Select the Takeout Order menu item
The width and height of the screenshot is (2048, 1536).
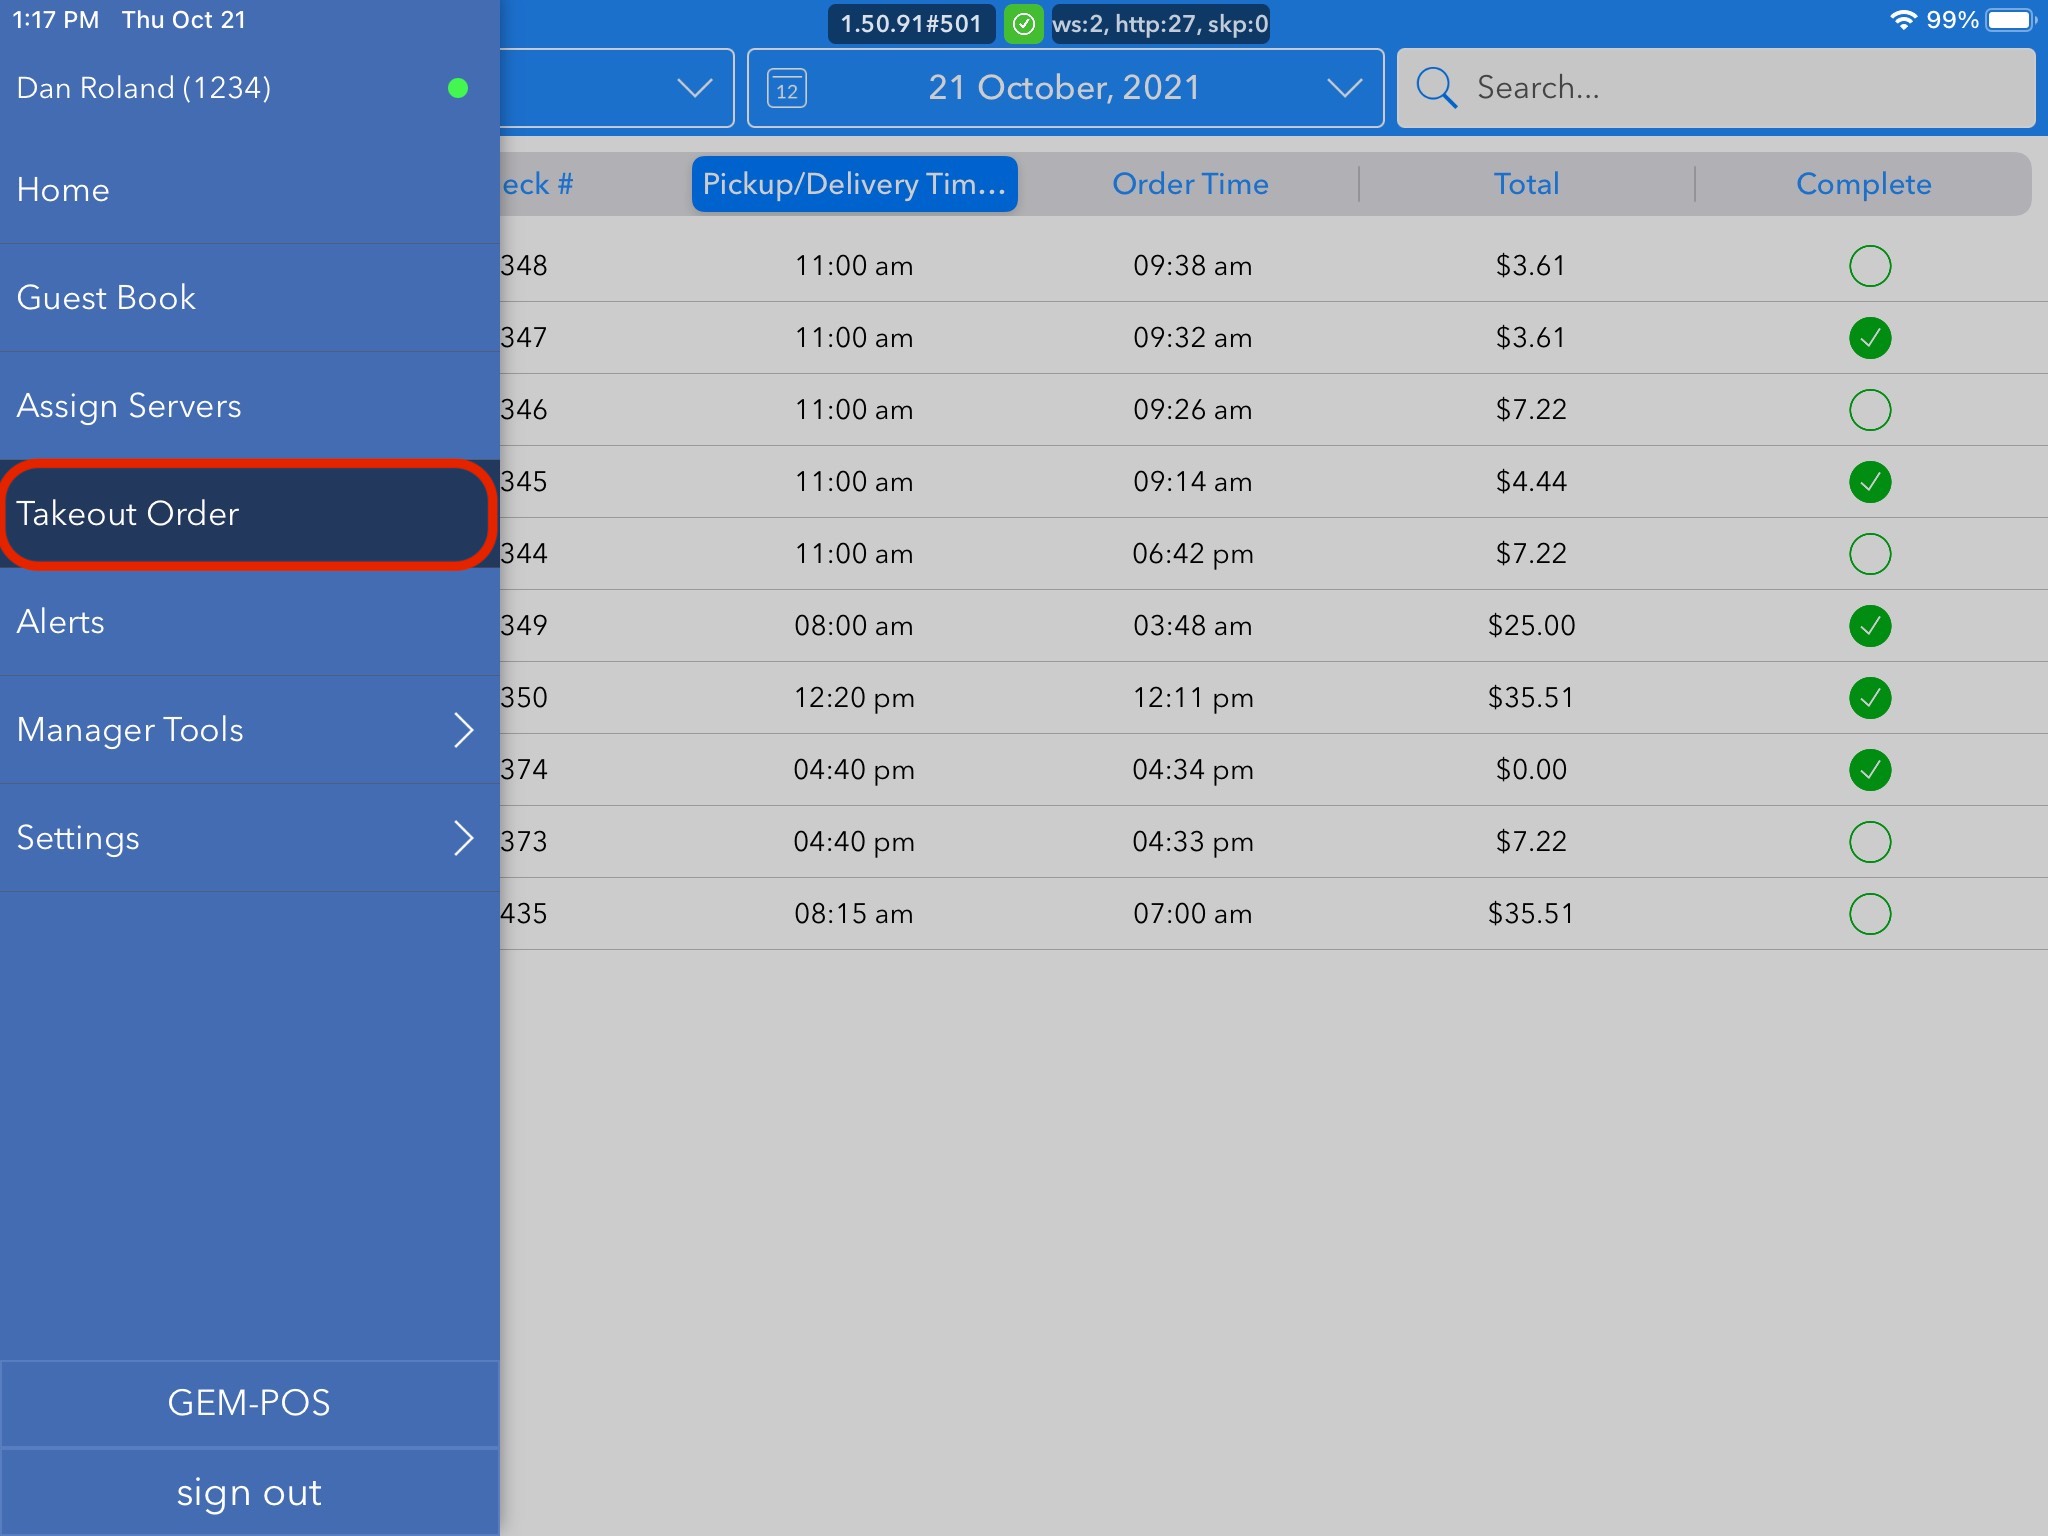tap(128, 514)
